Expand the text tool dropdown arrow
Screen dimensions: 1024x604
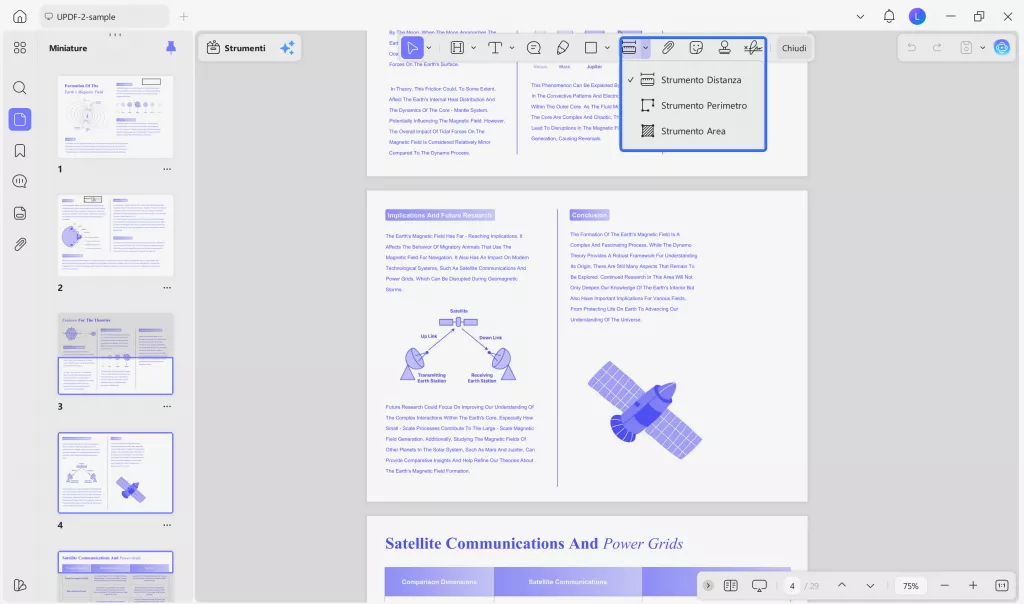click(x=512, y=48)
